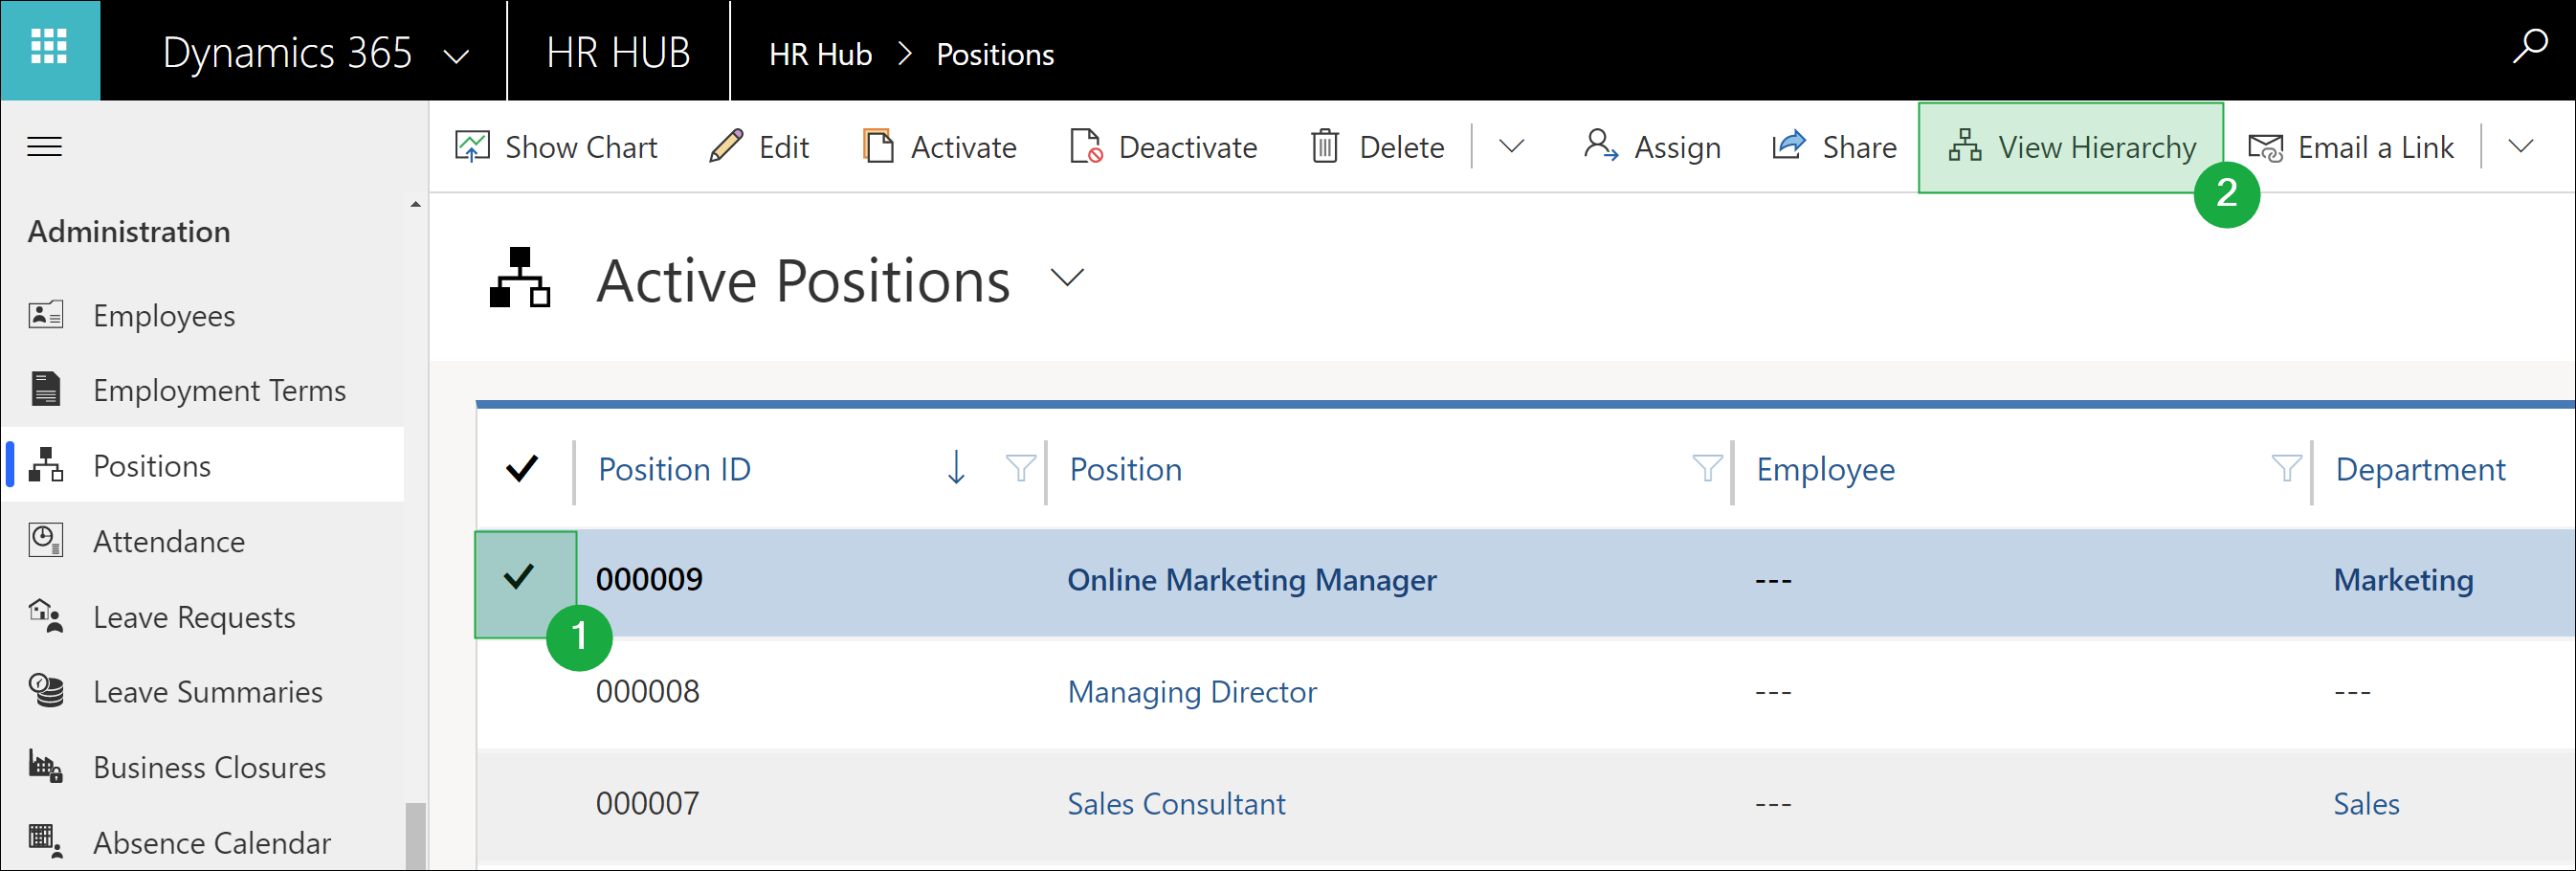The height and width of the screenshot is (871, 2576).
Task: Click Email a Link command
Action: (2350, 147)
